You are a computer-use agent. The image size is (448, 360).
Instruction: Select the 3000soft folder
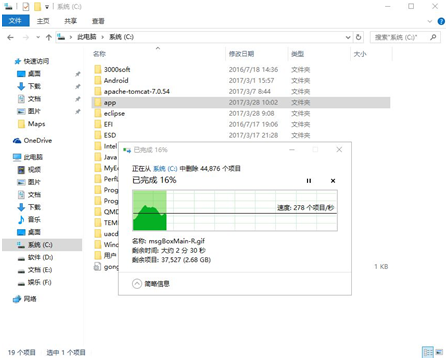(117, 69)
